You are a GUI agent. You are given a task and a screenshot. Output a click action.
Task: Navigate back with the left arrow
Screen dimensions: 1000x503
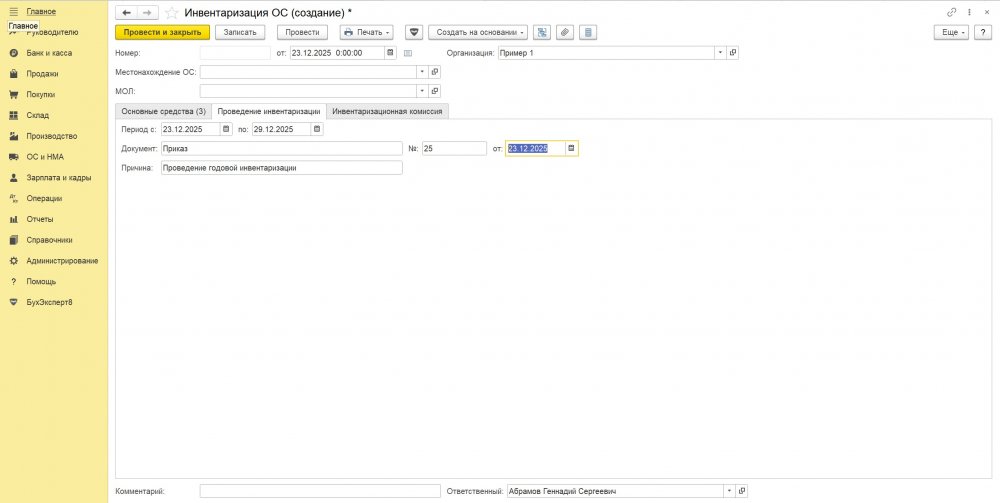[126, 12]
